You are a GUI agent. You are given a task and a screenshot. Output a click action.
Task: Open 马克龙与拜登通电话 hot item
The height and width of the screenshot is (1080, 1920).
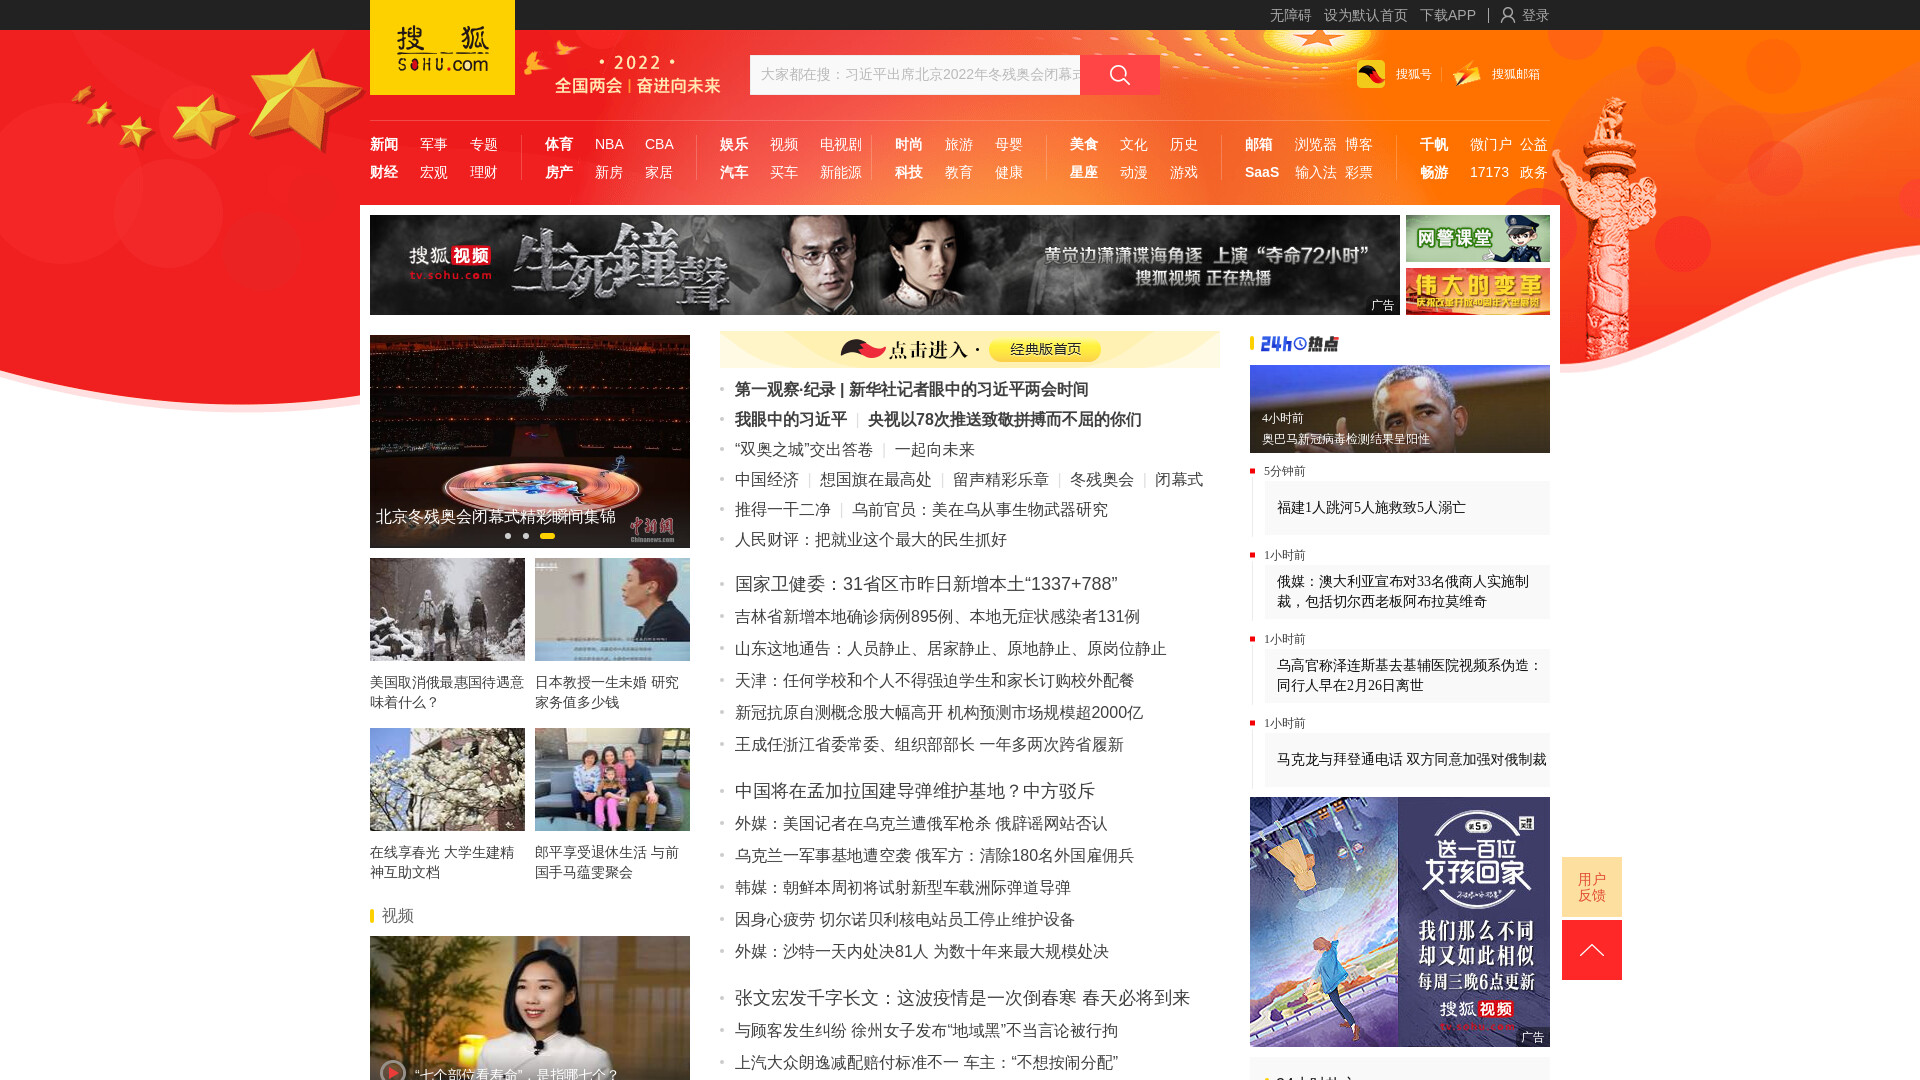1411,760
